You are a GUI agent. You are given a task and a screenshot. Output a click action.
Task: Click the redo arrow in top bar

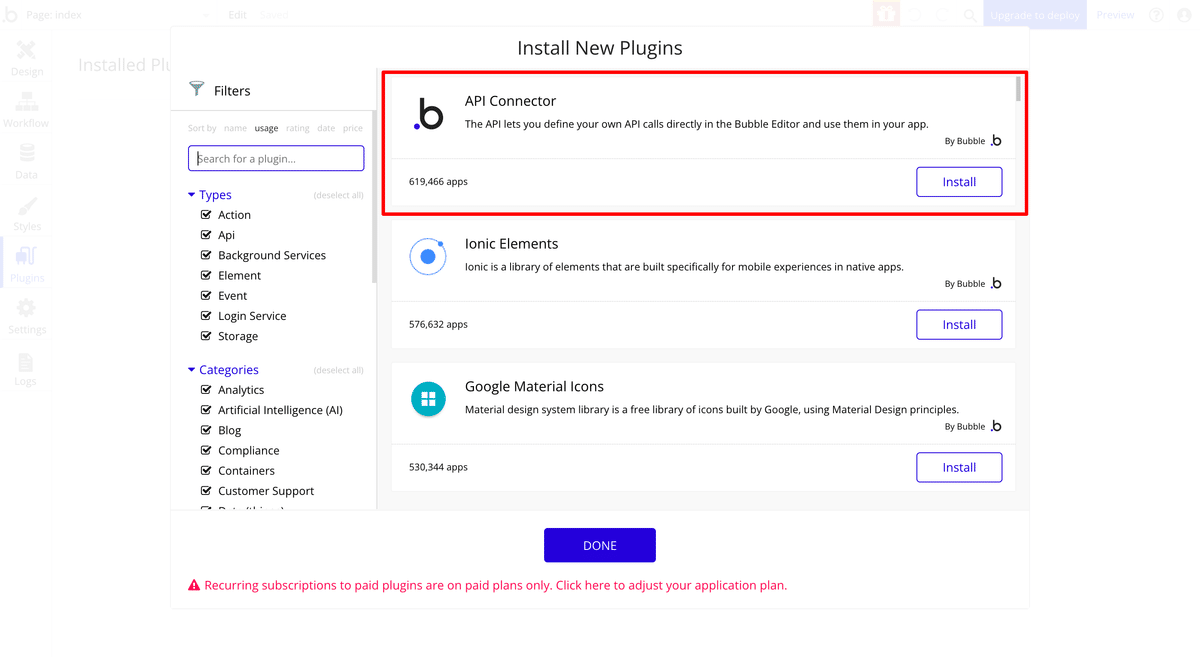pos(942,15)
